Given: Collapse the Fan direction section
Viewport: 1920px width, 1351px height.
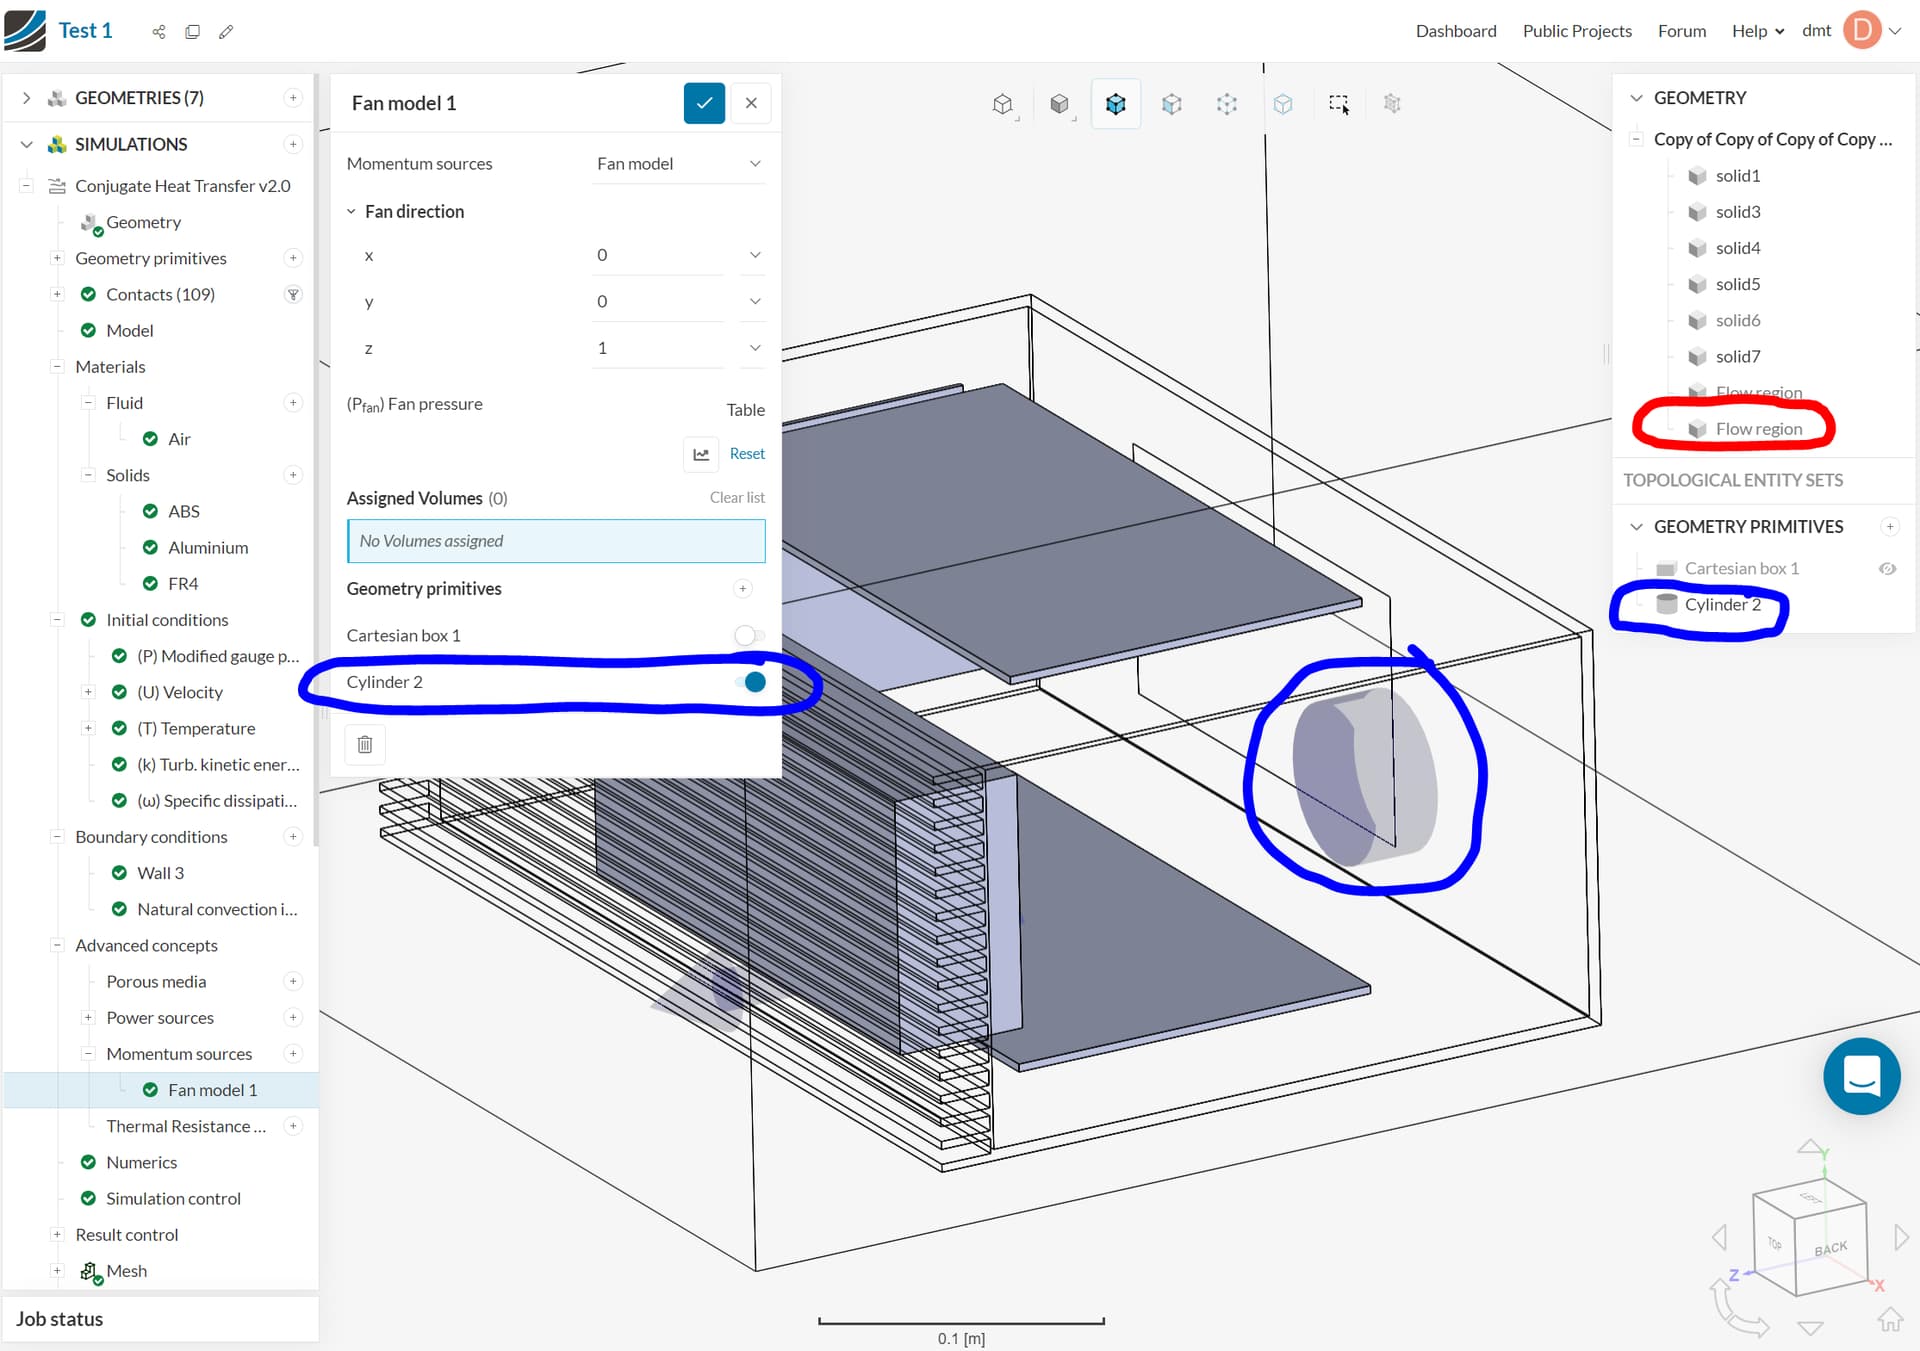Looking at the screenshot, I should tap(352, 212).
